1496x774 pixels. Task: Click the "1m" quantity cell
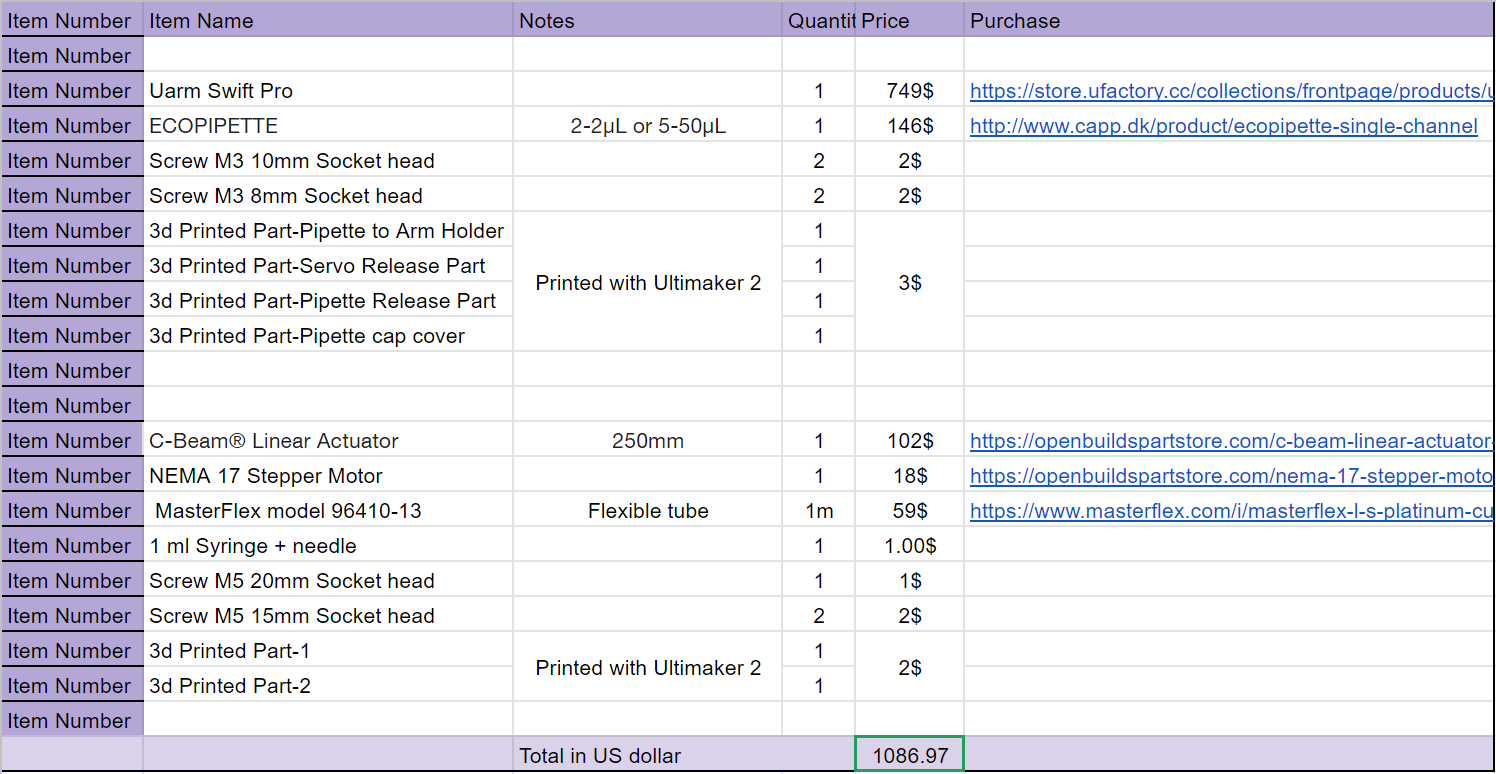pos(819,511)
